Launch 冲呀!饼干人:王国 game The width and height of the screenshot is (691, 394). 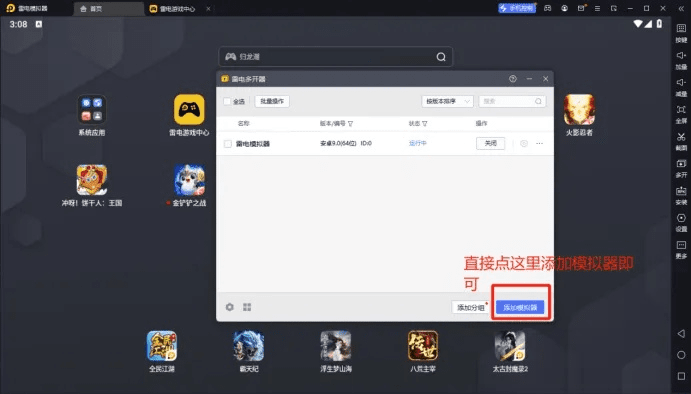click(92, 180)
